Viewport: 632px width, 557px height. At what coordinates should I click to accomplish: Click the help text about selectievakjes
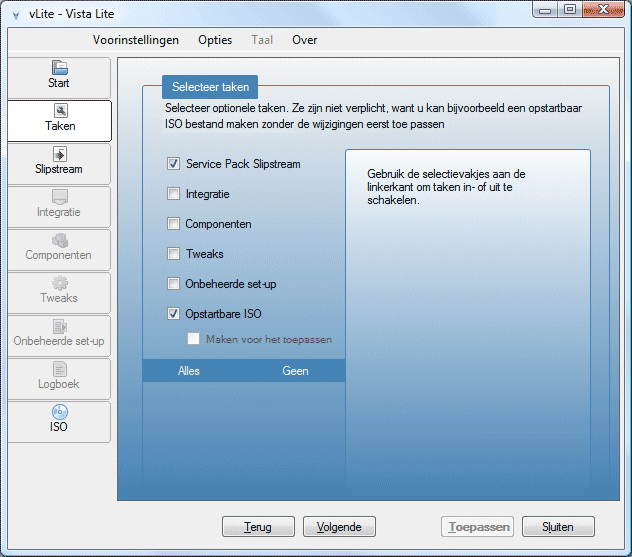pyautogui.click(x=446, y=187)
